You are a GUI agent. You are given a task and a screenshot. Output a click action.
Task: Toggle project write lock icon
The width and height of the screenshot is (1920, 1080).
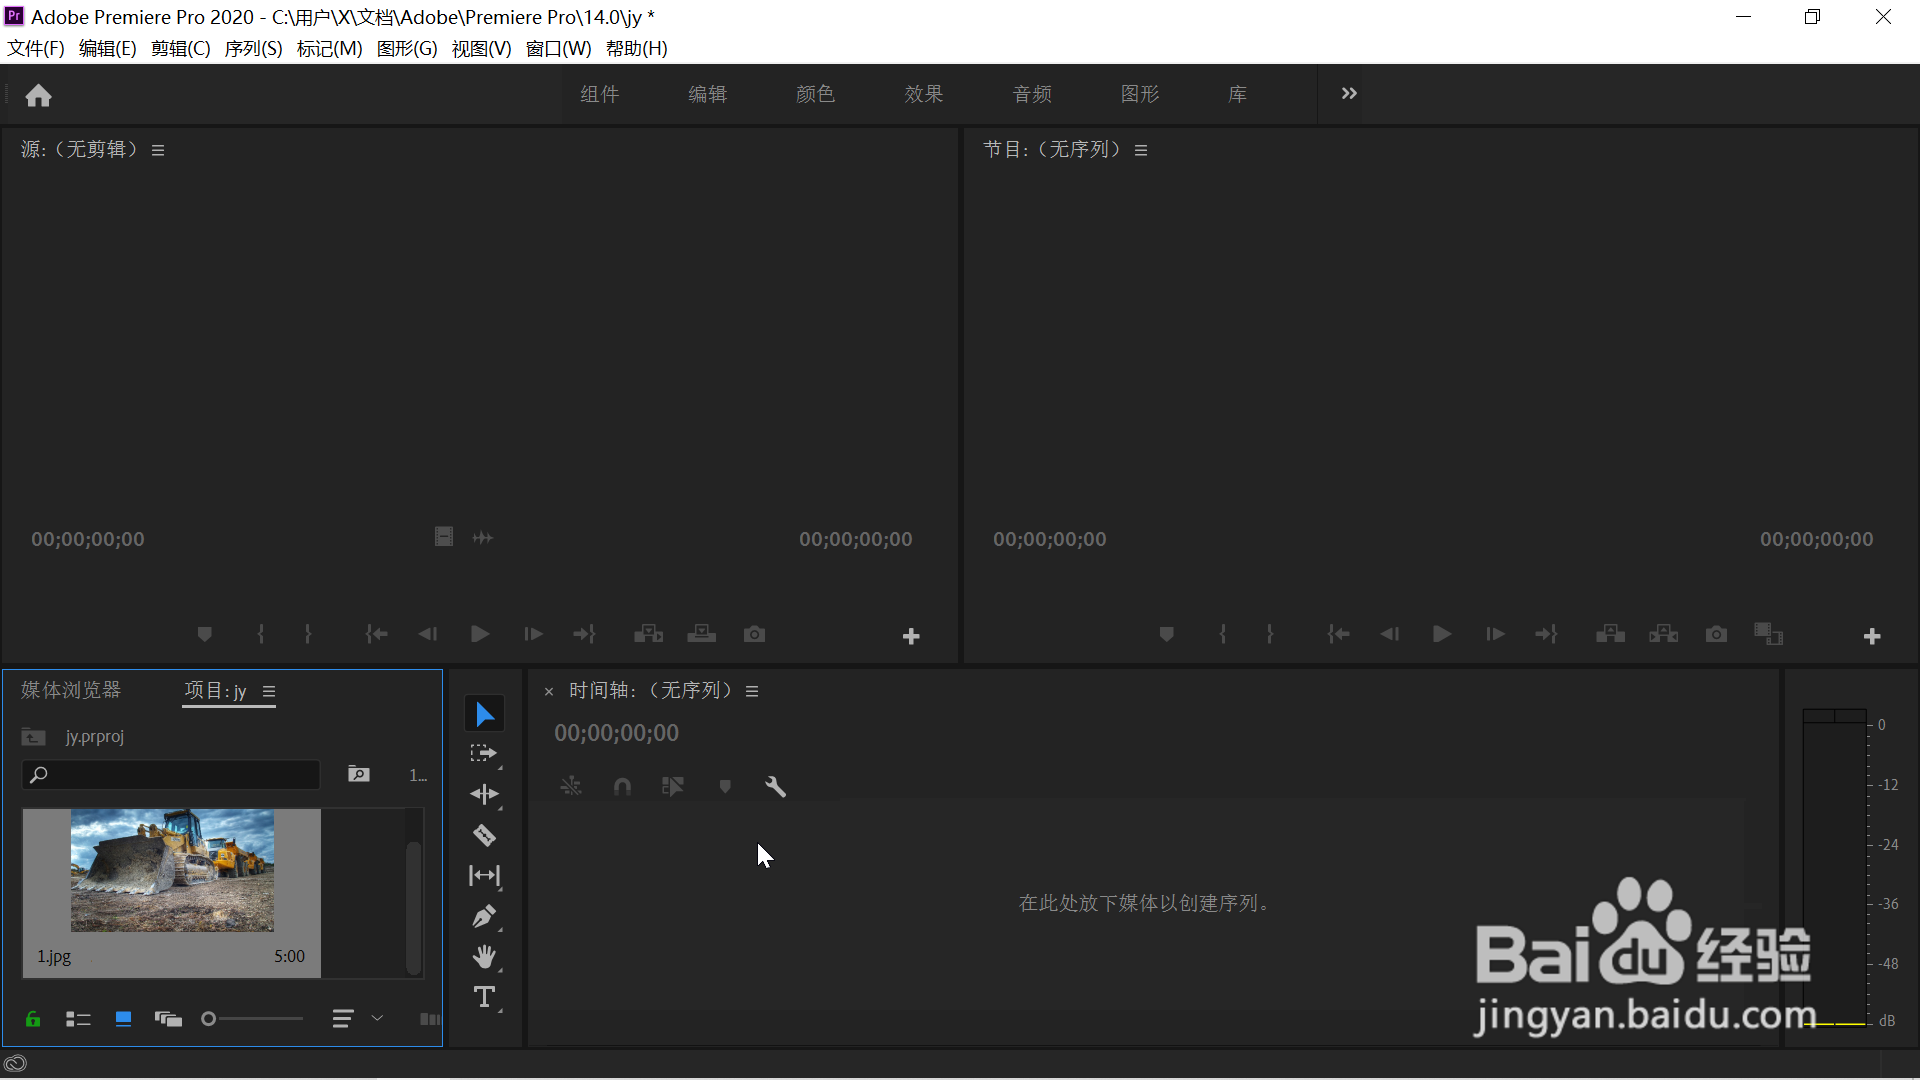click(x=33, y=1019)
